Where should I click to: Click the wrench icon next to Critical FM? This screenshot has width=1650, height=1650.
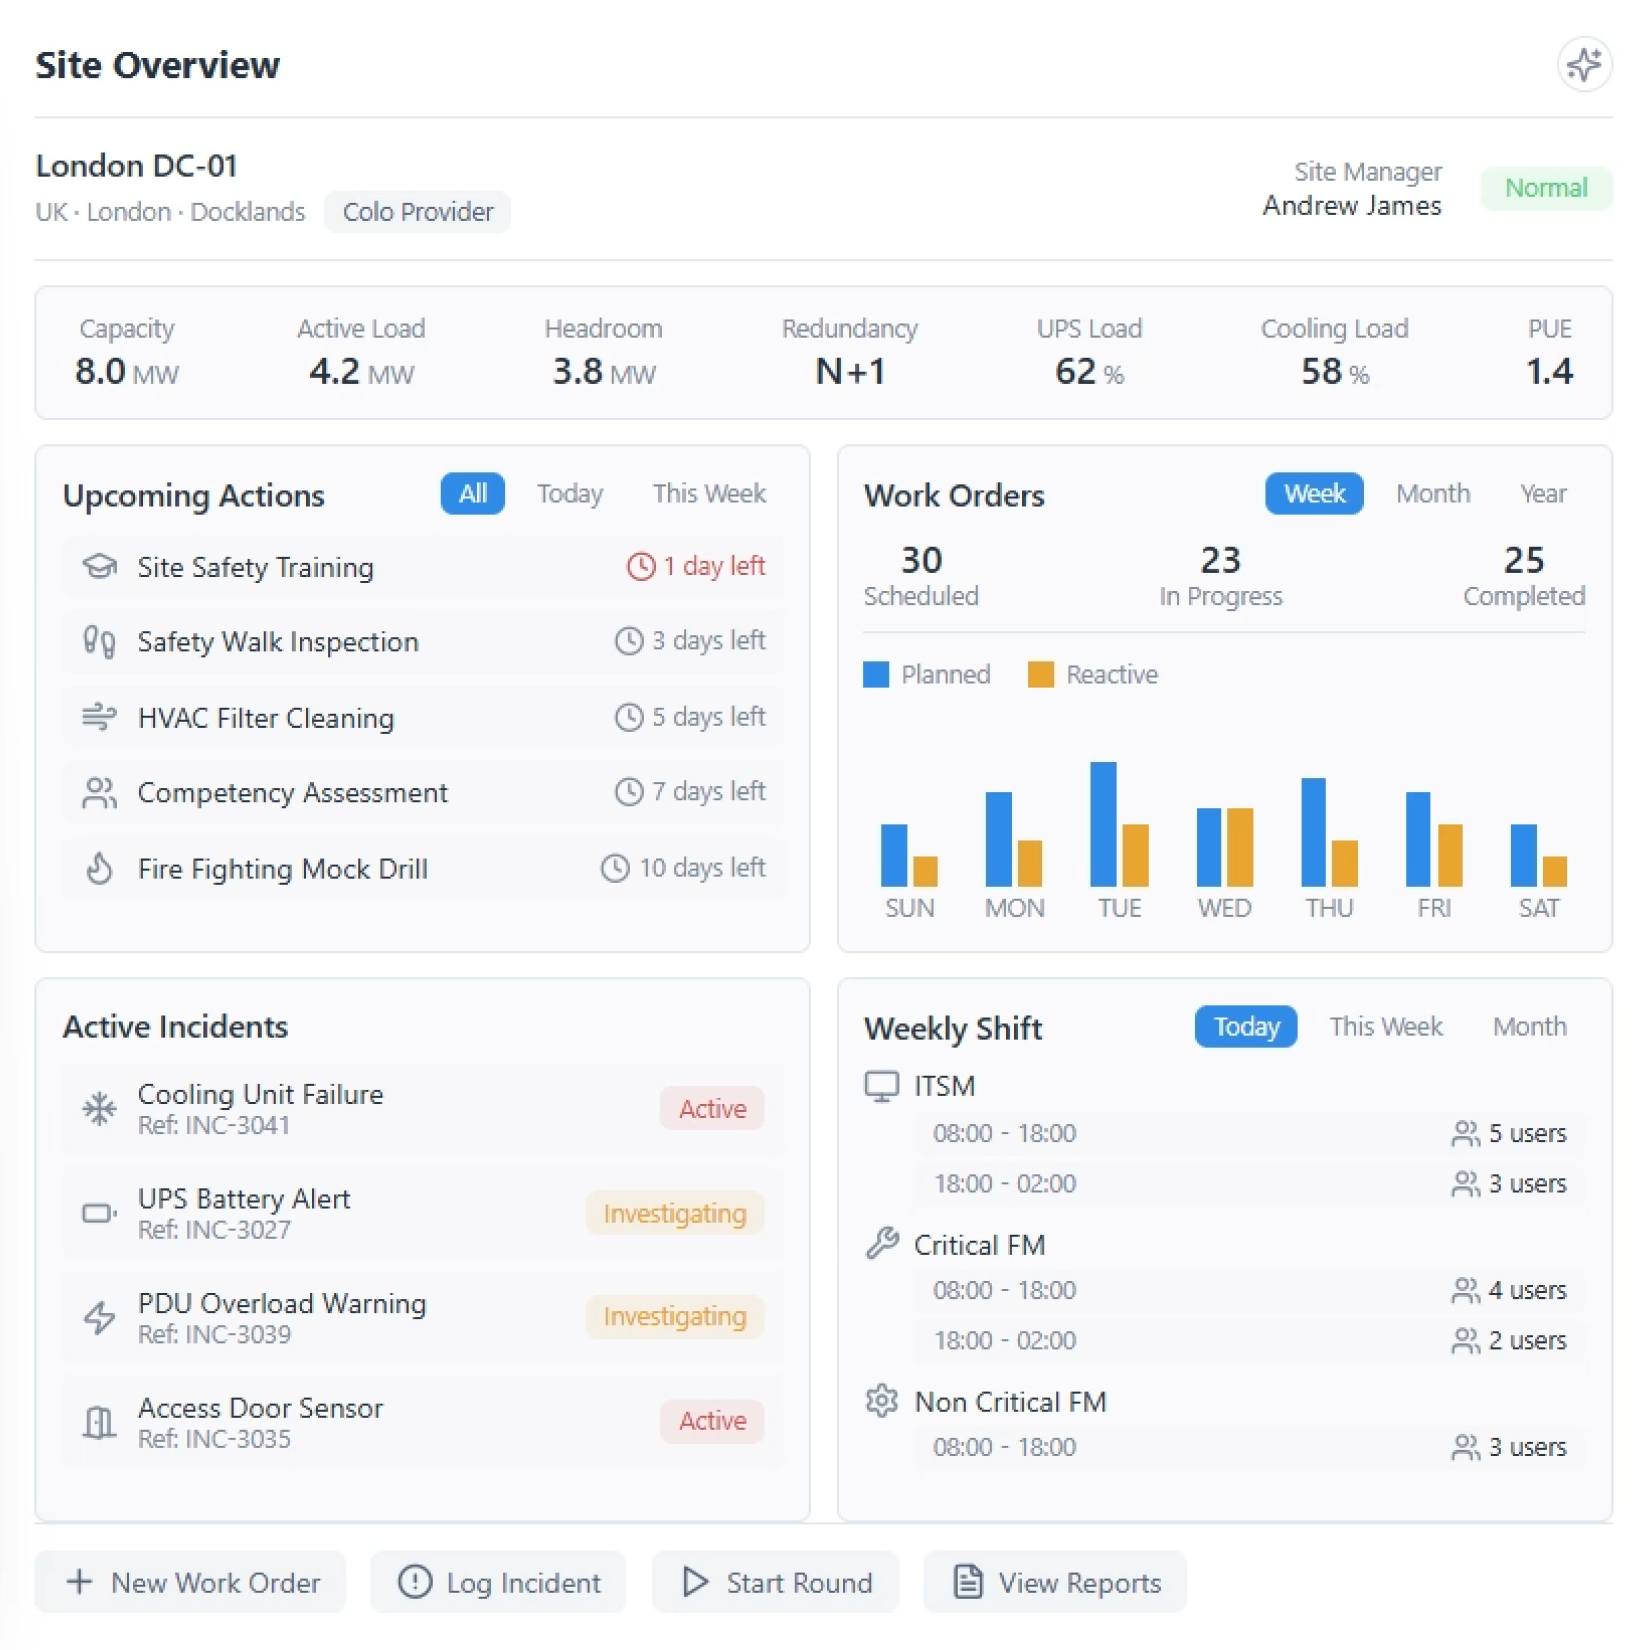(882, 1243)
